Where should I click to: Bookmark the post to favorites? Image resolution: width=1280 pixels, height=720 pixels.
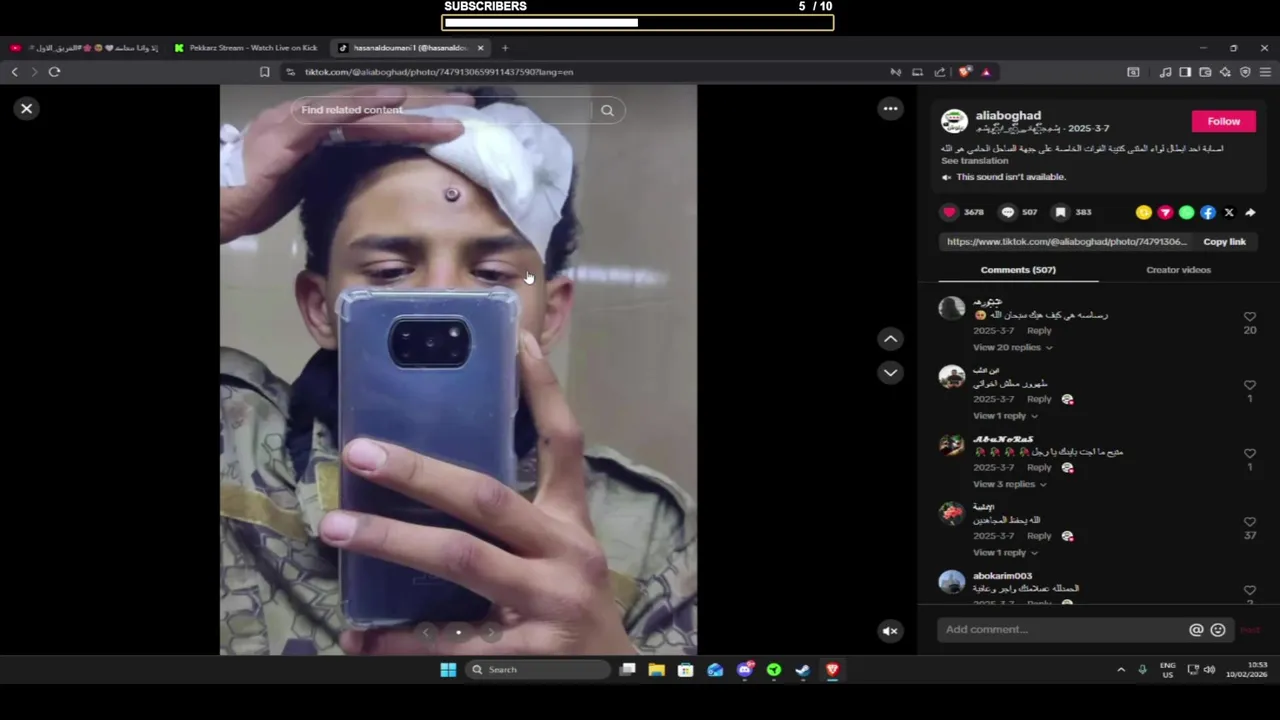pos(1061,212)
